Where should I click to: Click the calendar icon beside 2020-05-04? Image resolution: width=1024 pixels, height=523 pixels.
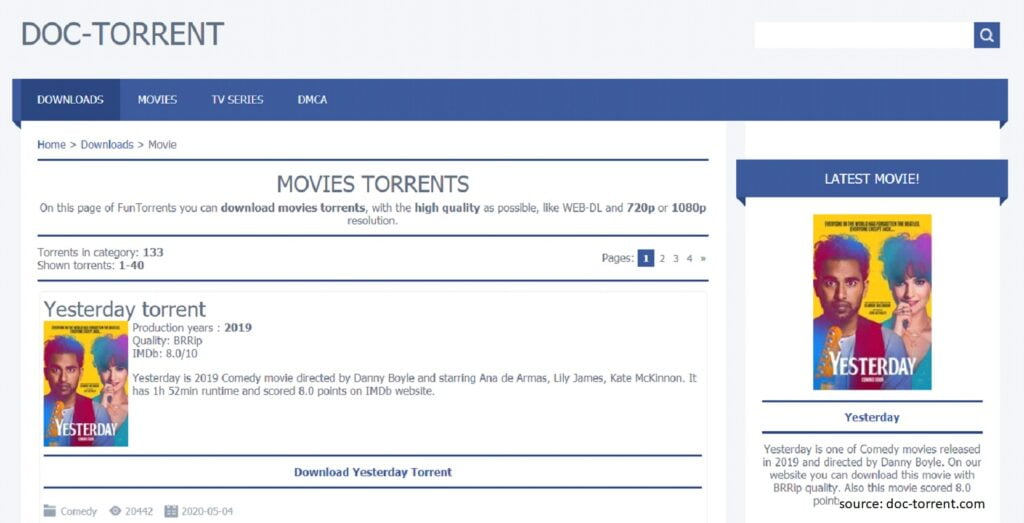click(x=171, y=511)
